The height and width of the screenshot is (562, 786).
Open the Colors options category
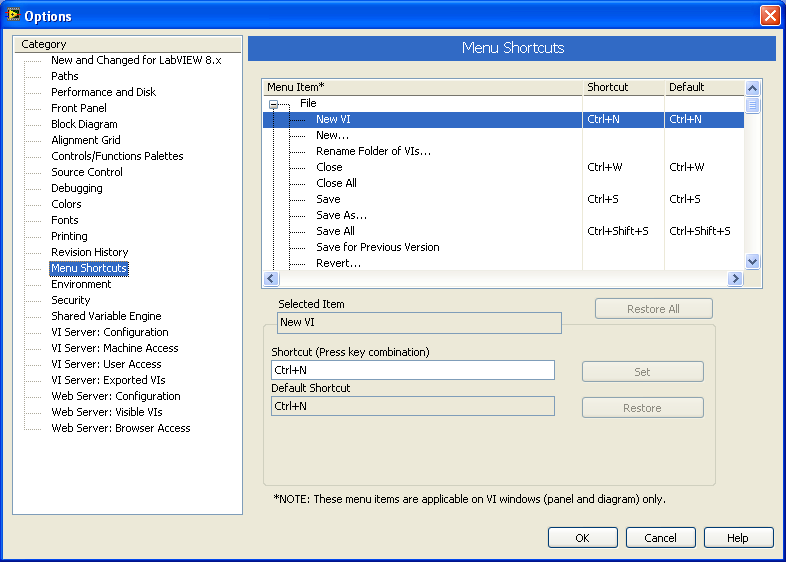[x=66, y=204]
